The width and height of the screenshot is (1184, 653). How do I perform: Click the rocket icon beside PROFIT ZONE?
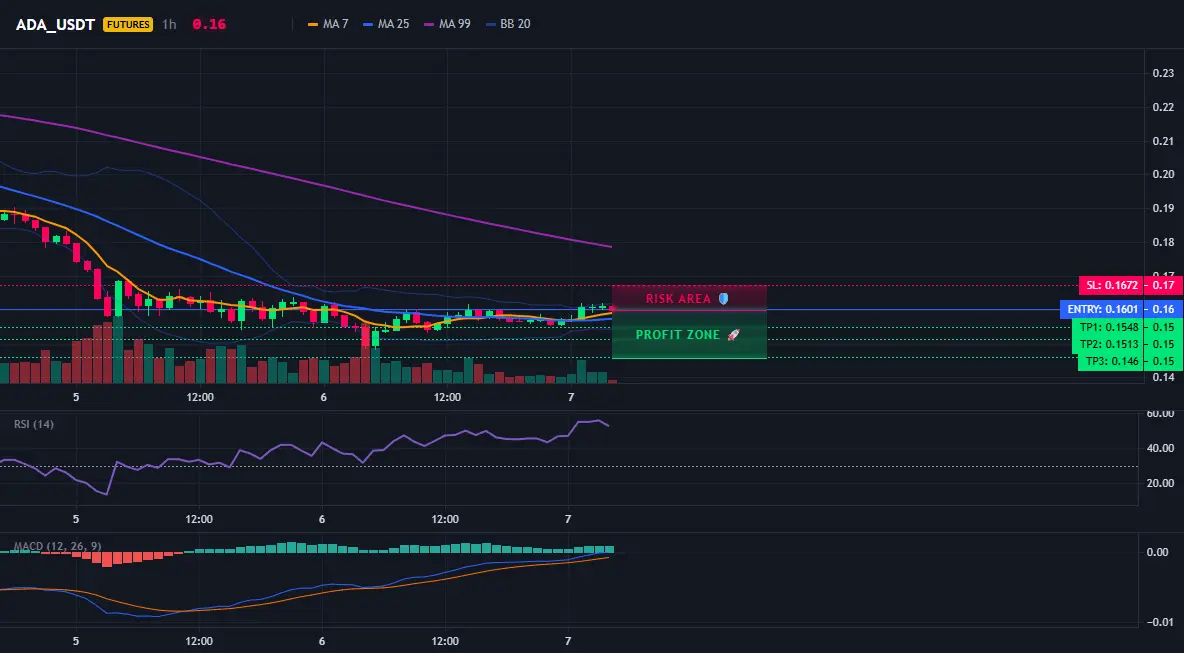[x=733, y=334]
